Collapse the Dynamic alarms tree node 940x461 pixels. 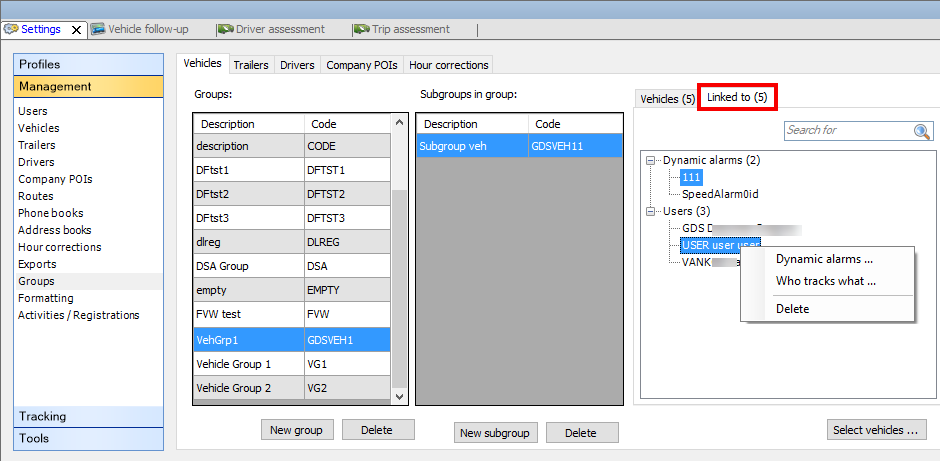click(652, 160)
